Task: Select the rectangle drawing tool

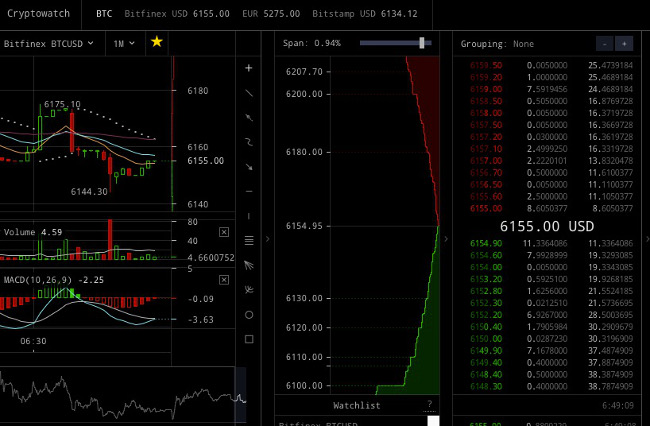Action: point(249,339)
